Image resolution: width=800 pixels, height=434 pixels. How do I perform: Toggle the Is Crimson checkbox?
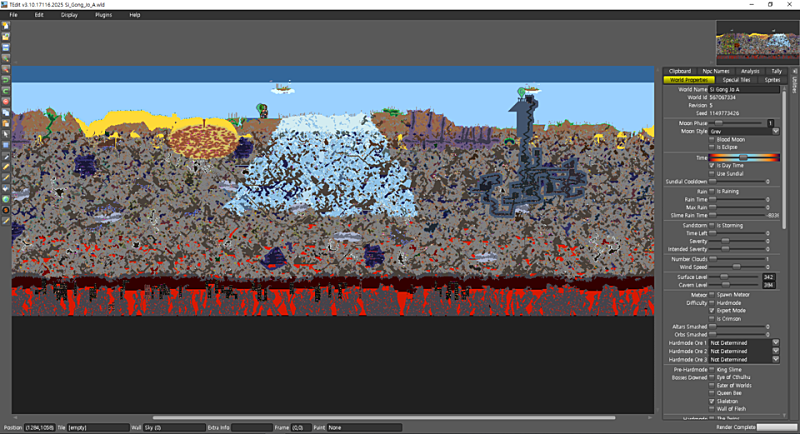pos(712,319)
